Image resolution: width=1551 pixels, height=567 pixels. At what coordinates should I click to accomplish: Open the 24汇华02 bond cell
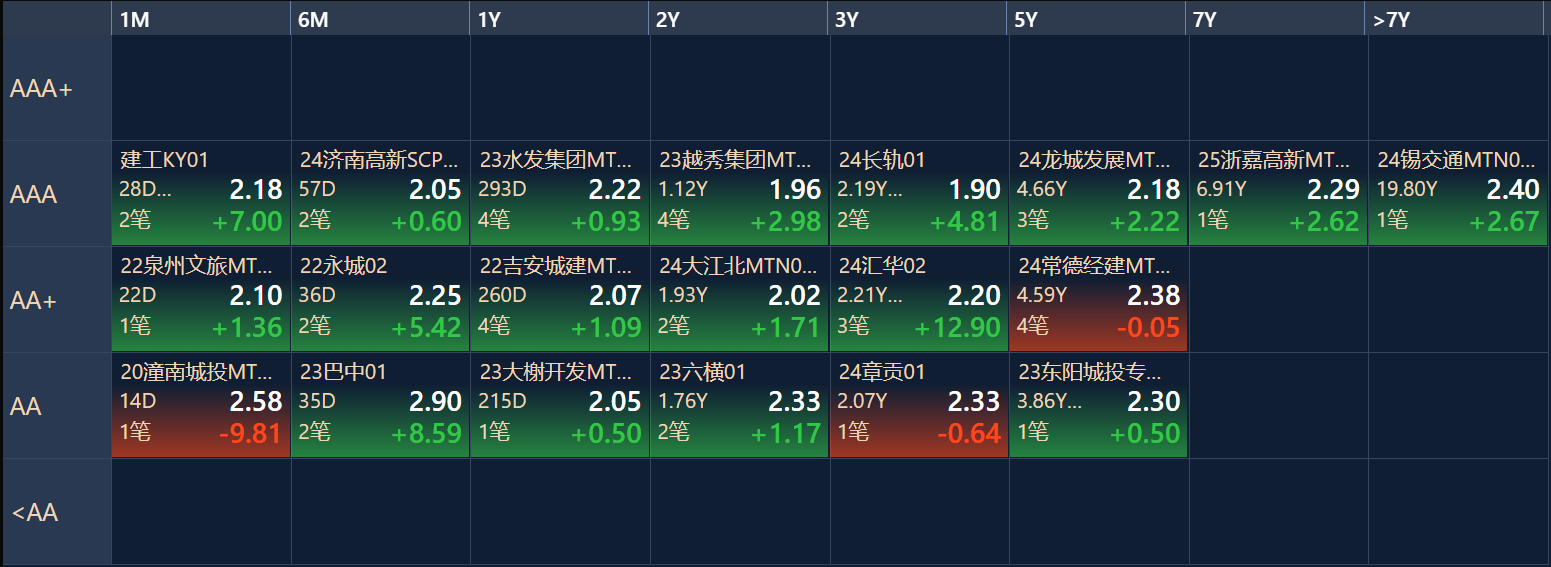[919, 299]
